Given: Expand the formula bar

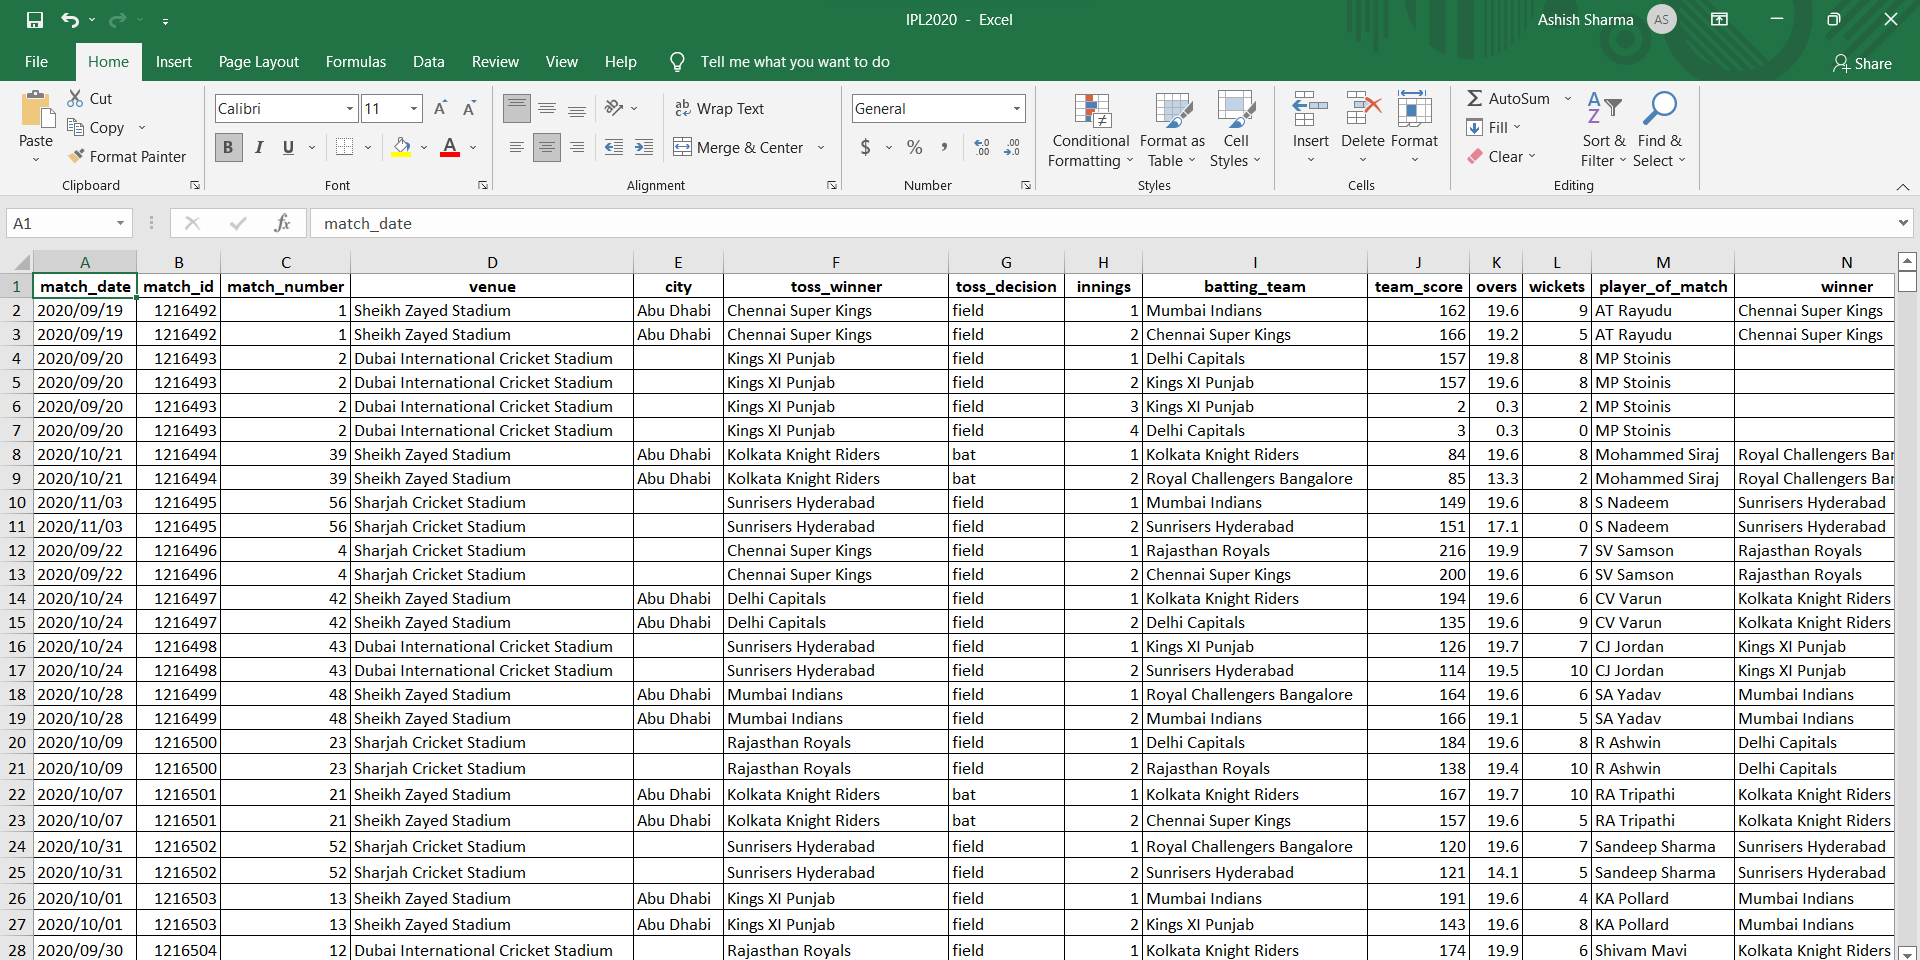Looking at the screenshot, I should 1903,223.
